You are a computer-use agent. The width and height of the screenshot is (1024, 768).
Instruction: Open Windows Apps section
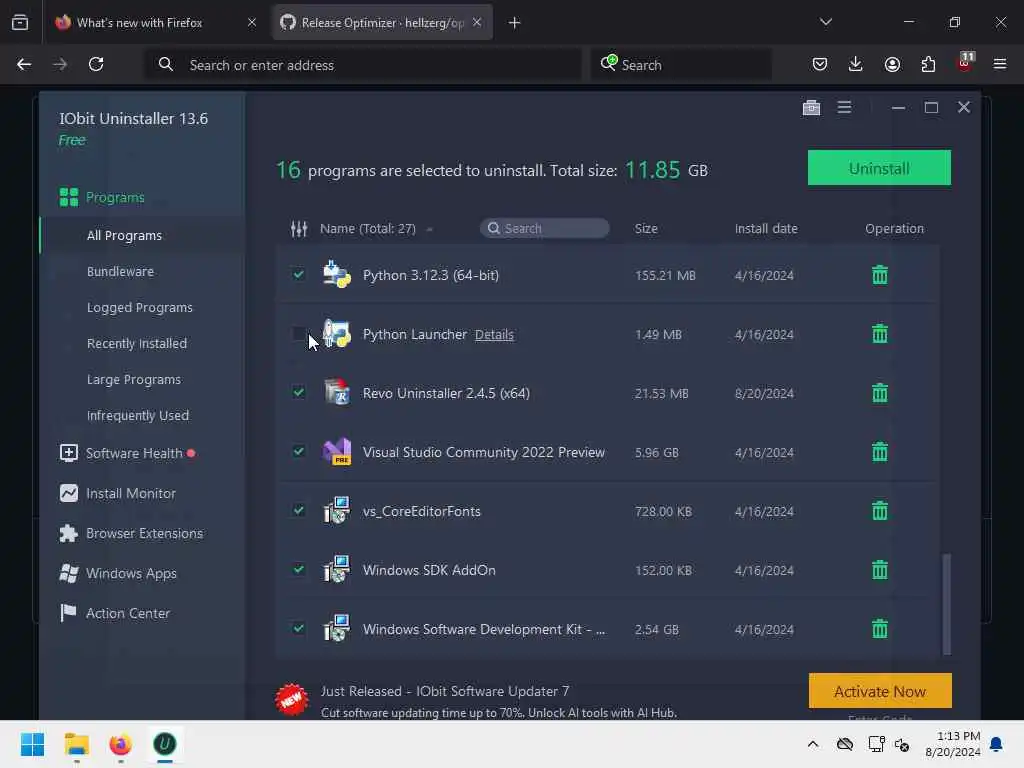[x=118, y=573]
